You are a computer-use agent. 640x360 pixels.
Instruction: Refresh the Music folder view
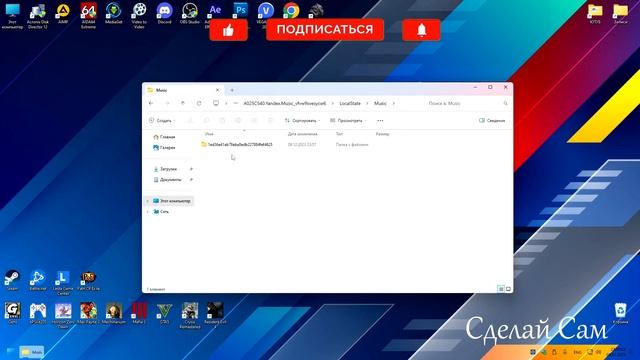pyautogui.click(x=199, y=103)
